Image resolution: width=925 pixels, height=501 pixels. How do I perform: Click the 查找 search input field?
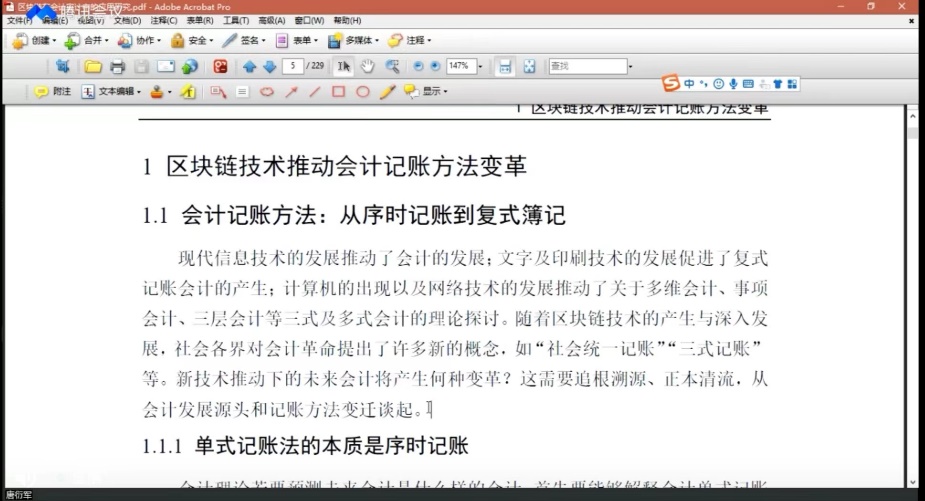(x=586, y=67)
